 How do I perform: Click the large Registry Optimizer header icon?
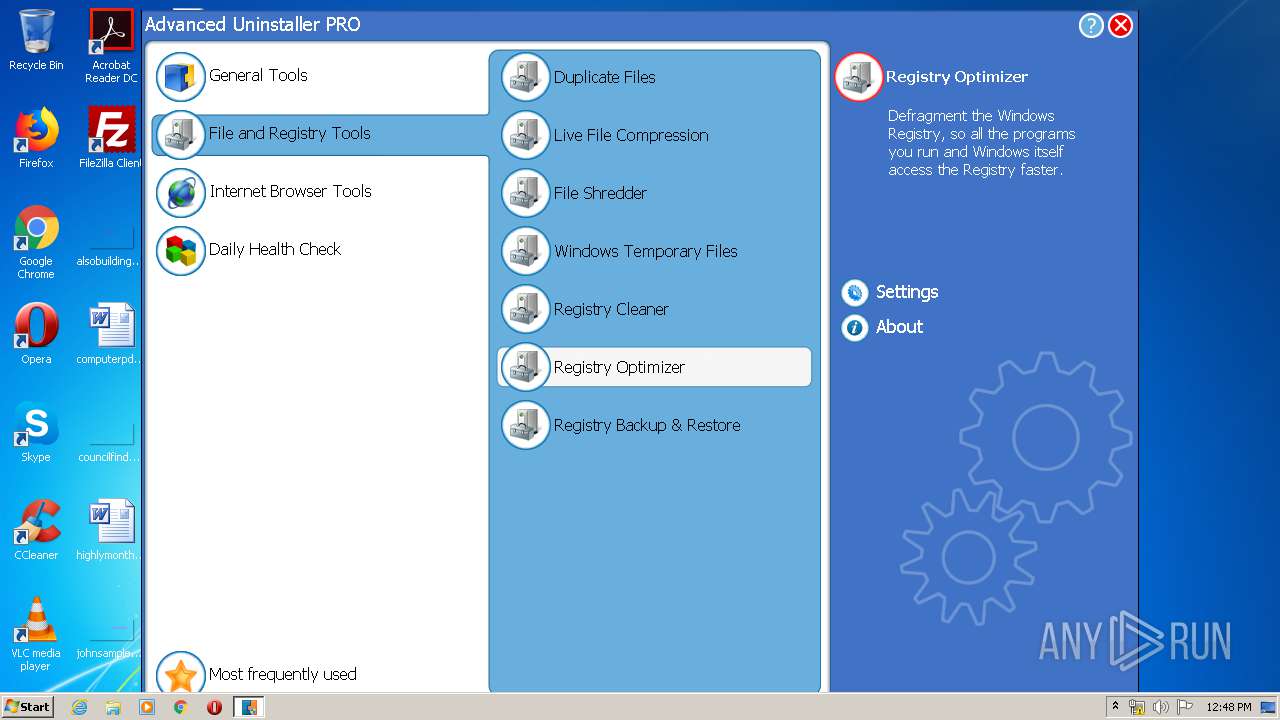click(x=858, y=77)
